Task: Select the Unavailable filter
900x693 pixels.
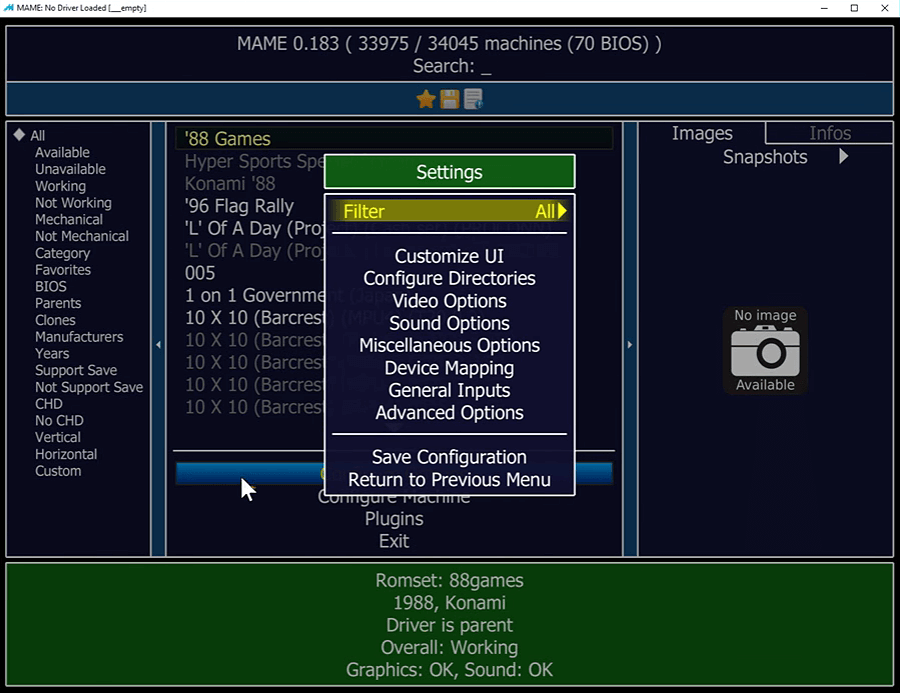Action: pyautogui.click(x=70, y=169)
